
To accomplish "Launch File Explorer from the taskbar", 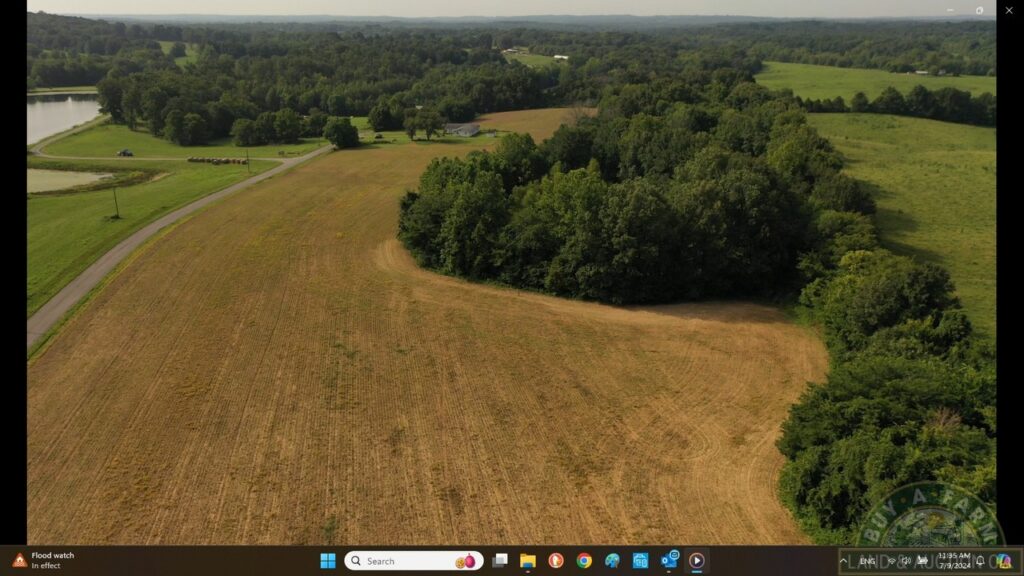I will coord(528,561).
